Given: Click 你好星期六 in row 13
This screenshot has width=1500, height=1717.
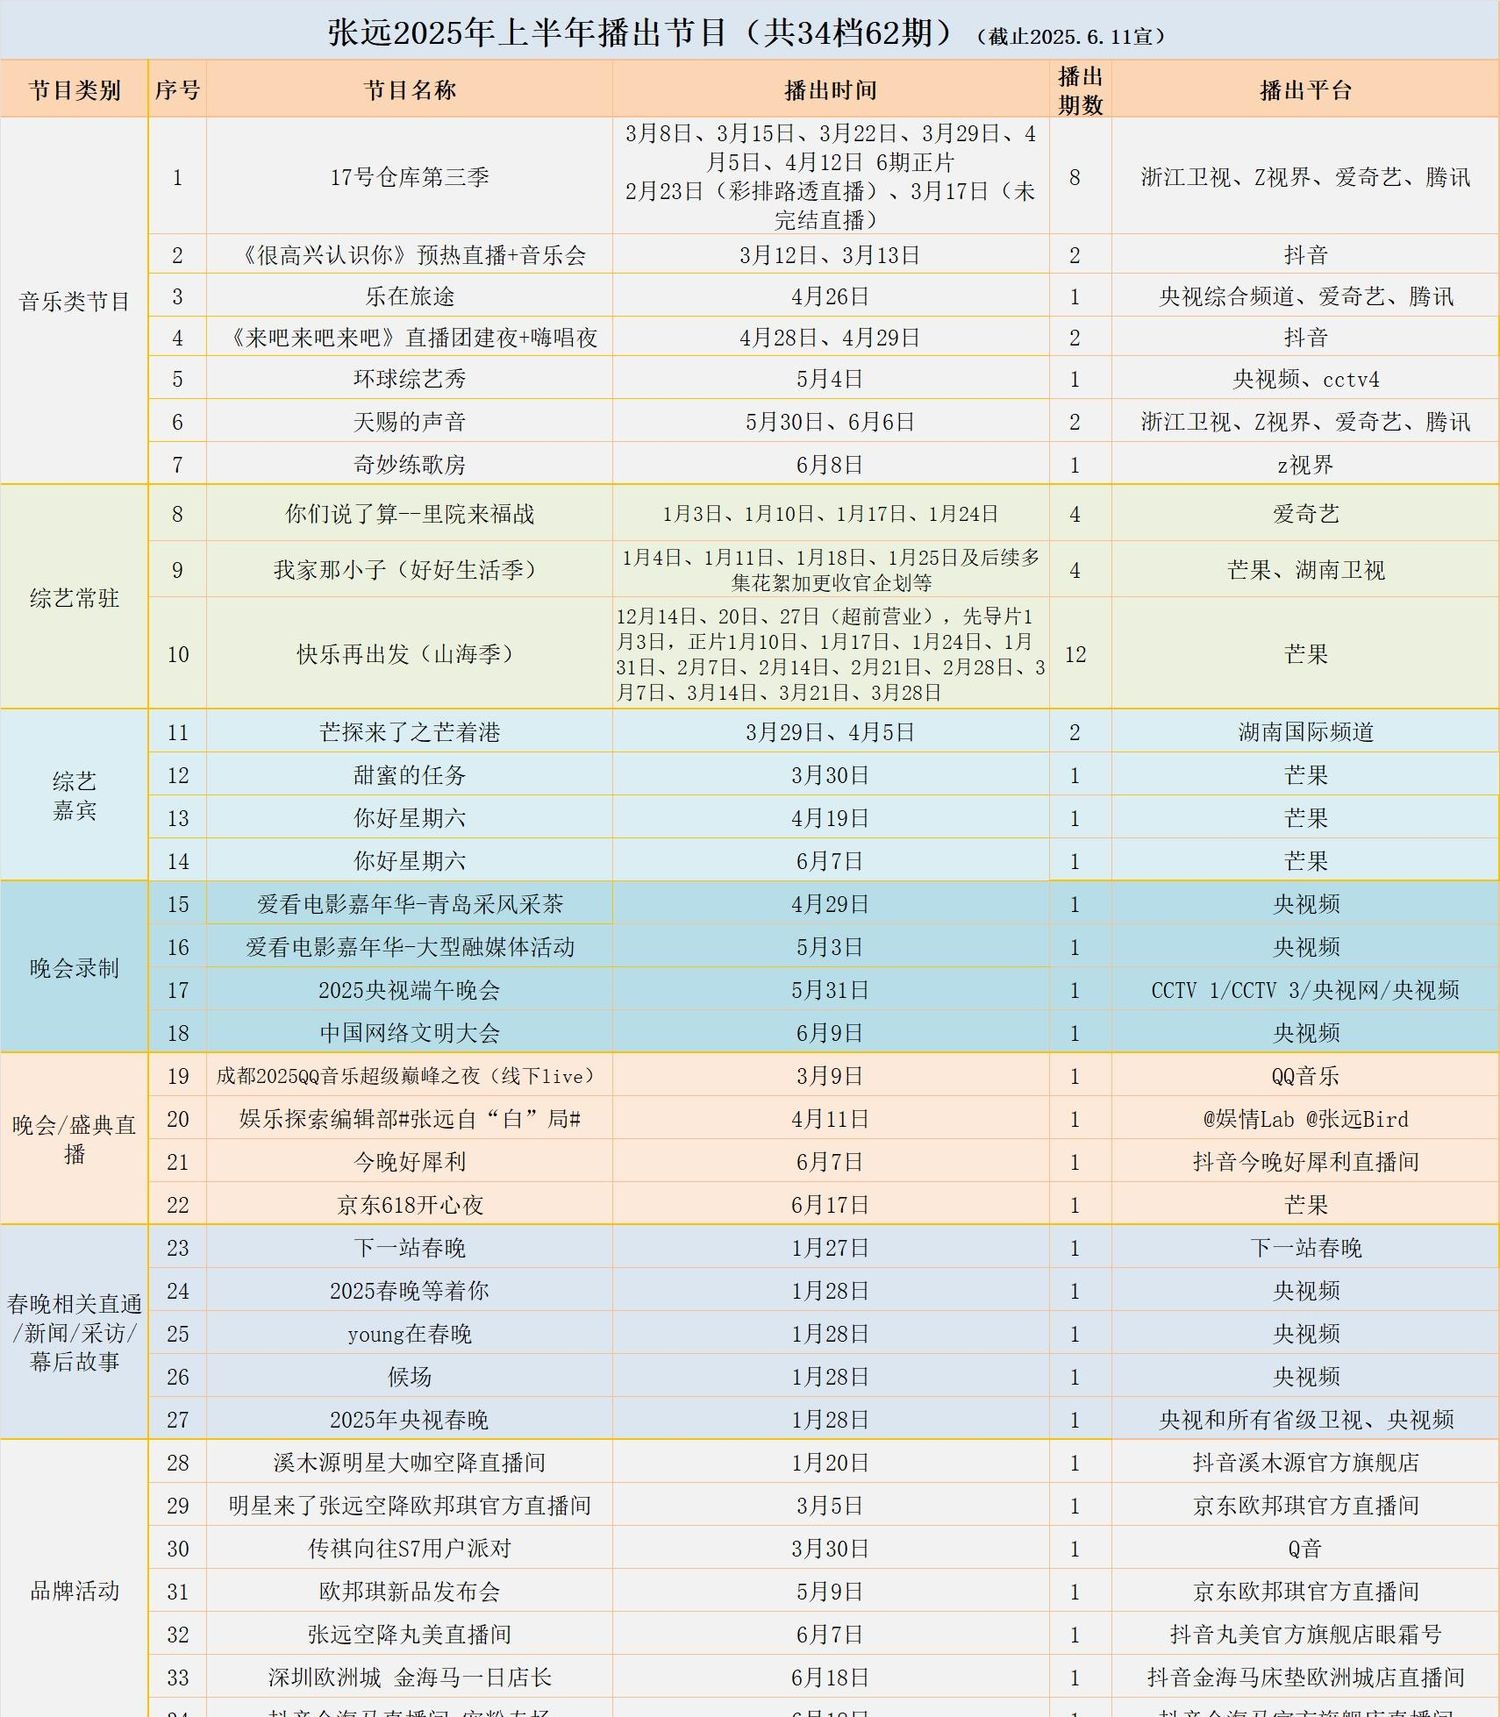Looking at the screenshot, I should click(x=410, y=818).
